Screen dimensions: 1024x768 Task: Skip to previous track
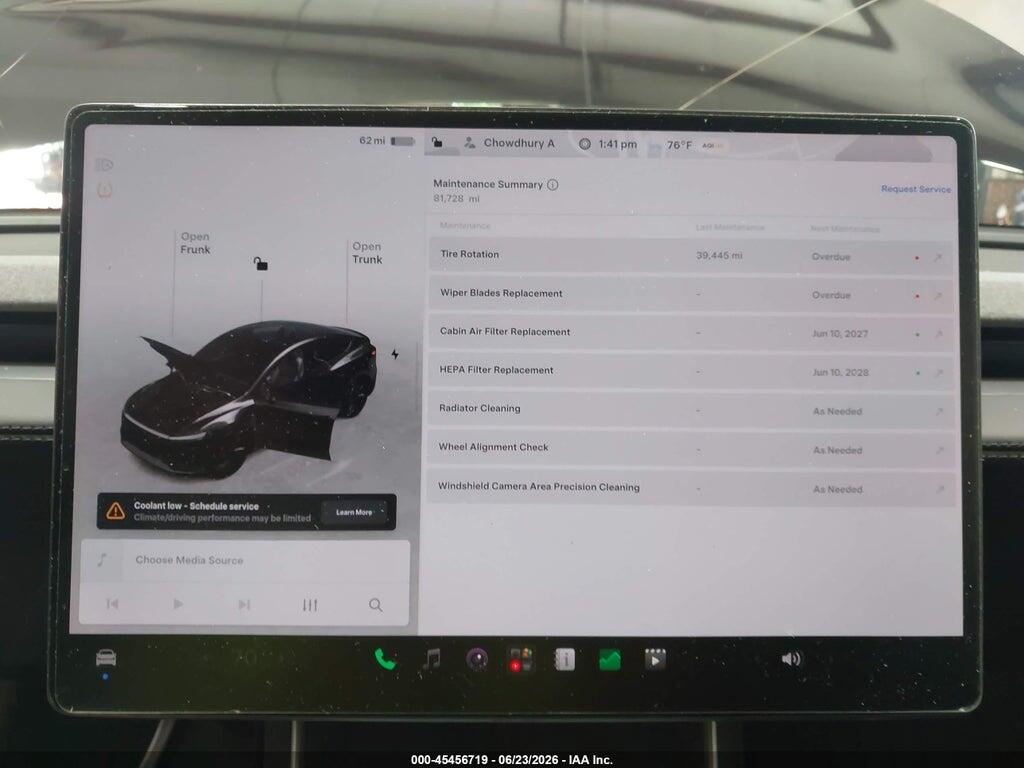(x=112, y=604)
